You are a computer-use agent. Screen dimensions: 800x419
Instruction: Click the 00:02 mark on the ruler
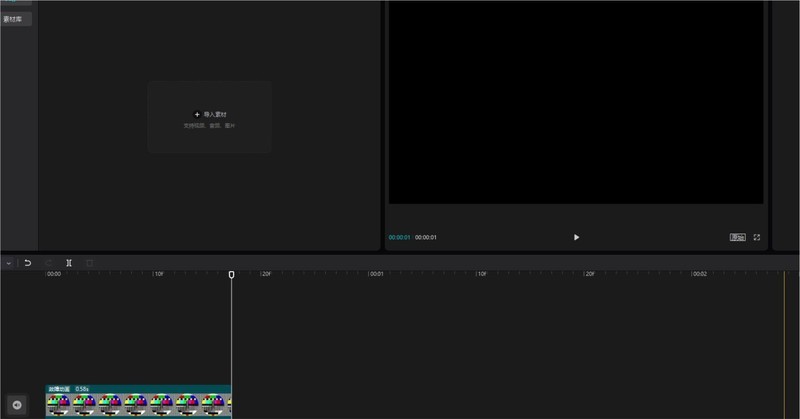pyautogui.click(x=700, y=274)
